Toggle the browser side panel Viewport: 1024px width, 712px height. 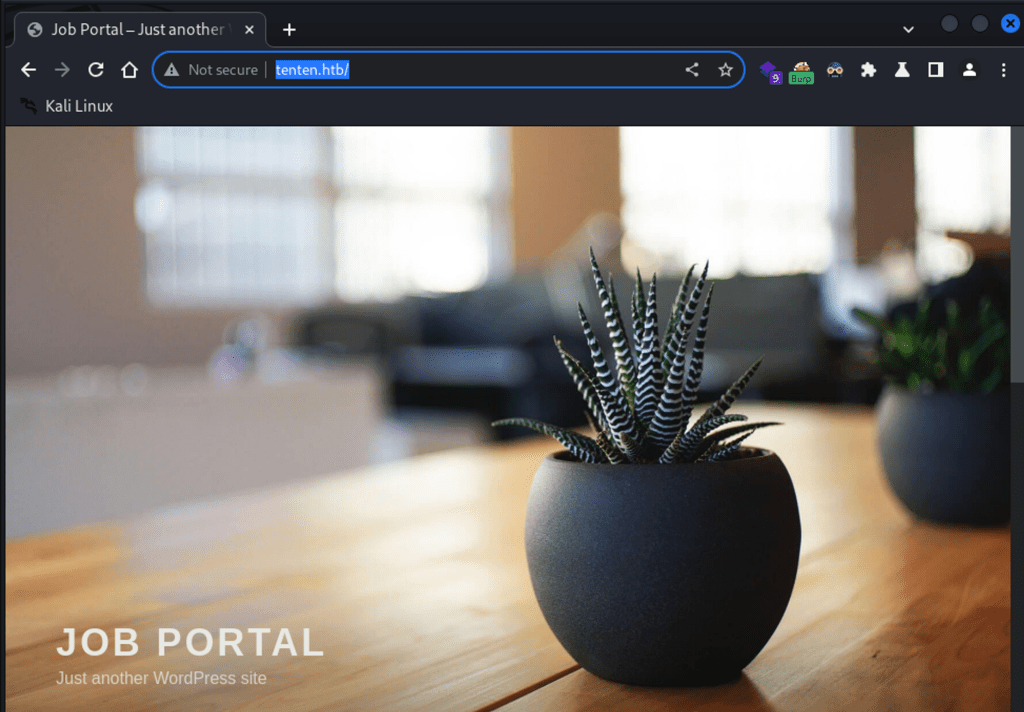coord(936,70)
